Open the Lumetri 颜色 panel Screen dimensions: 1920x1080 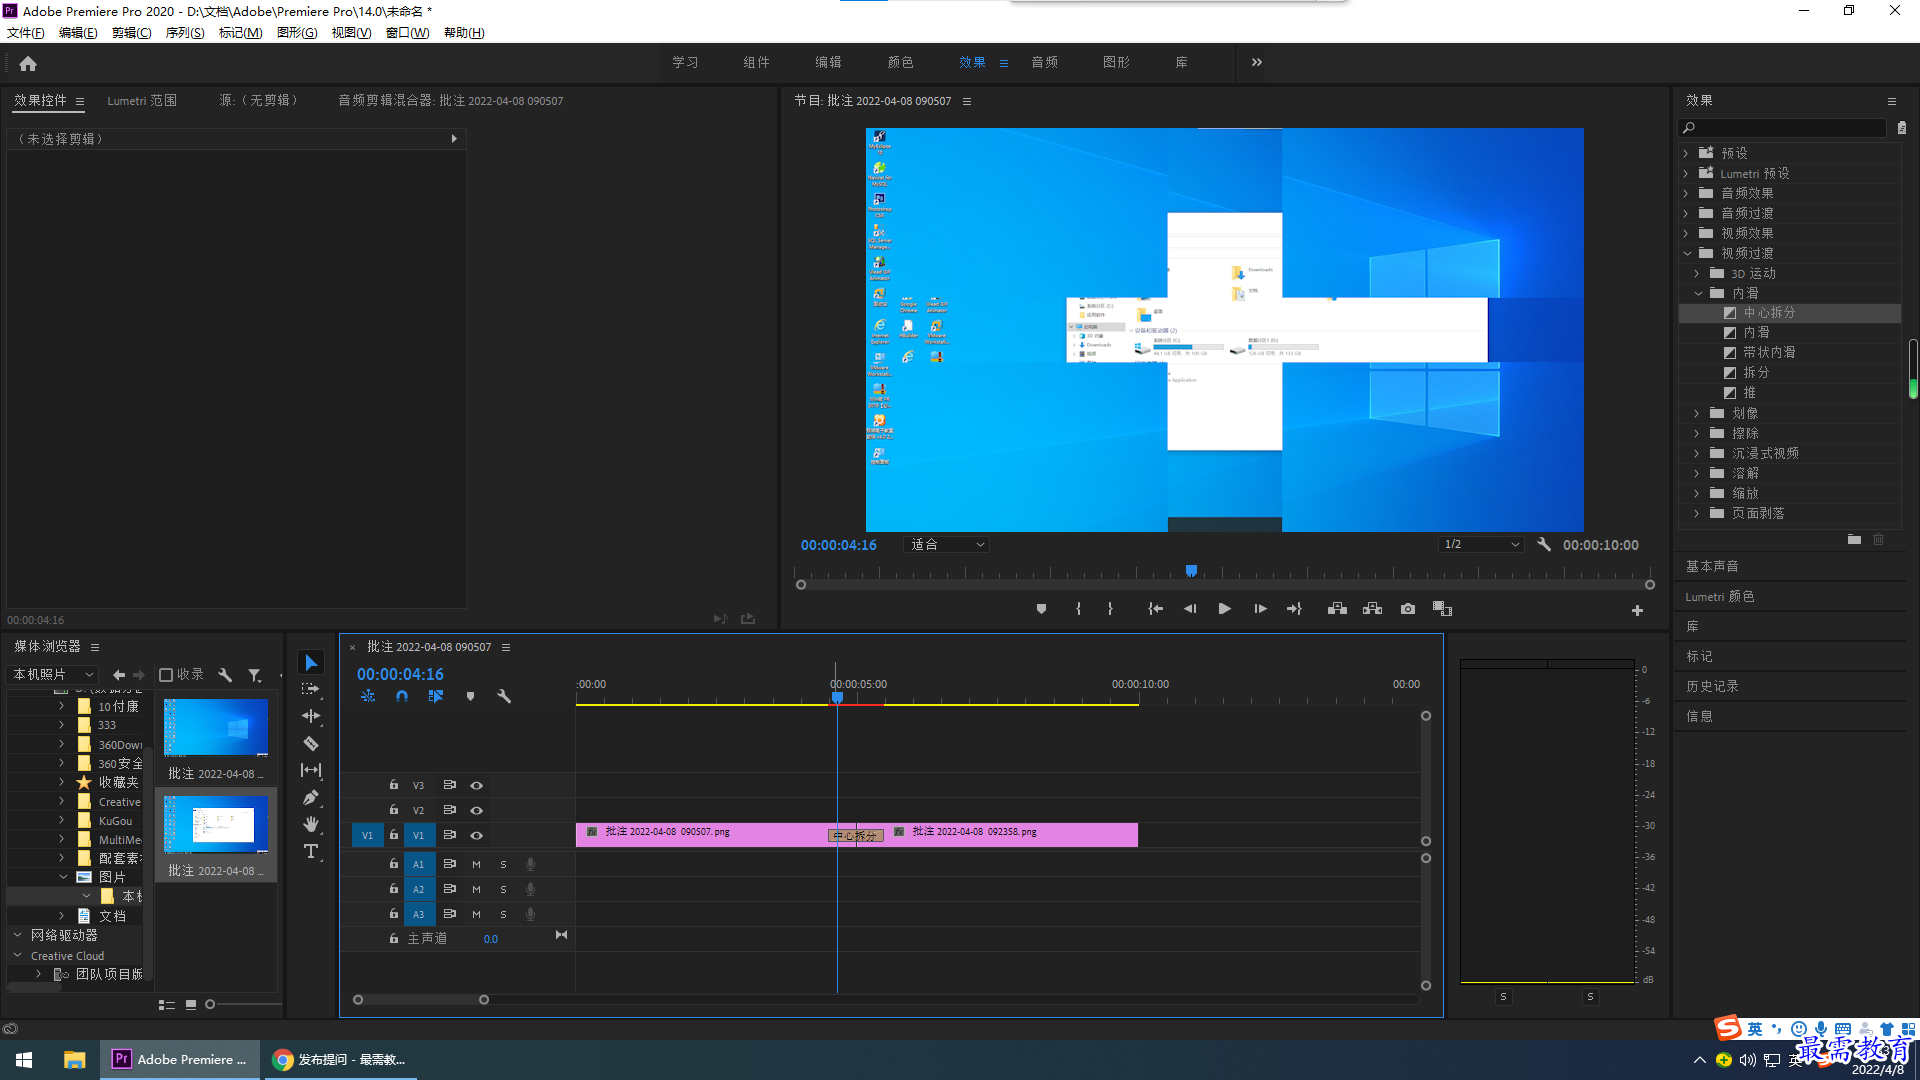[1720, 596]
